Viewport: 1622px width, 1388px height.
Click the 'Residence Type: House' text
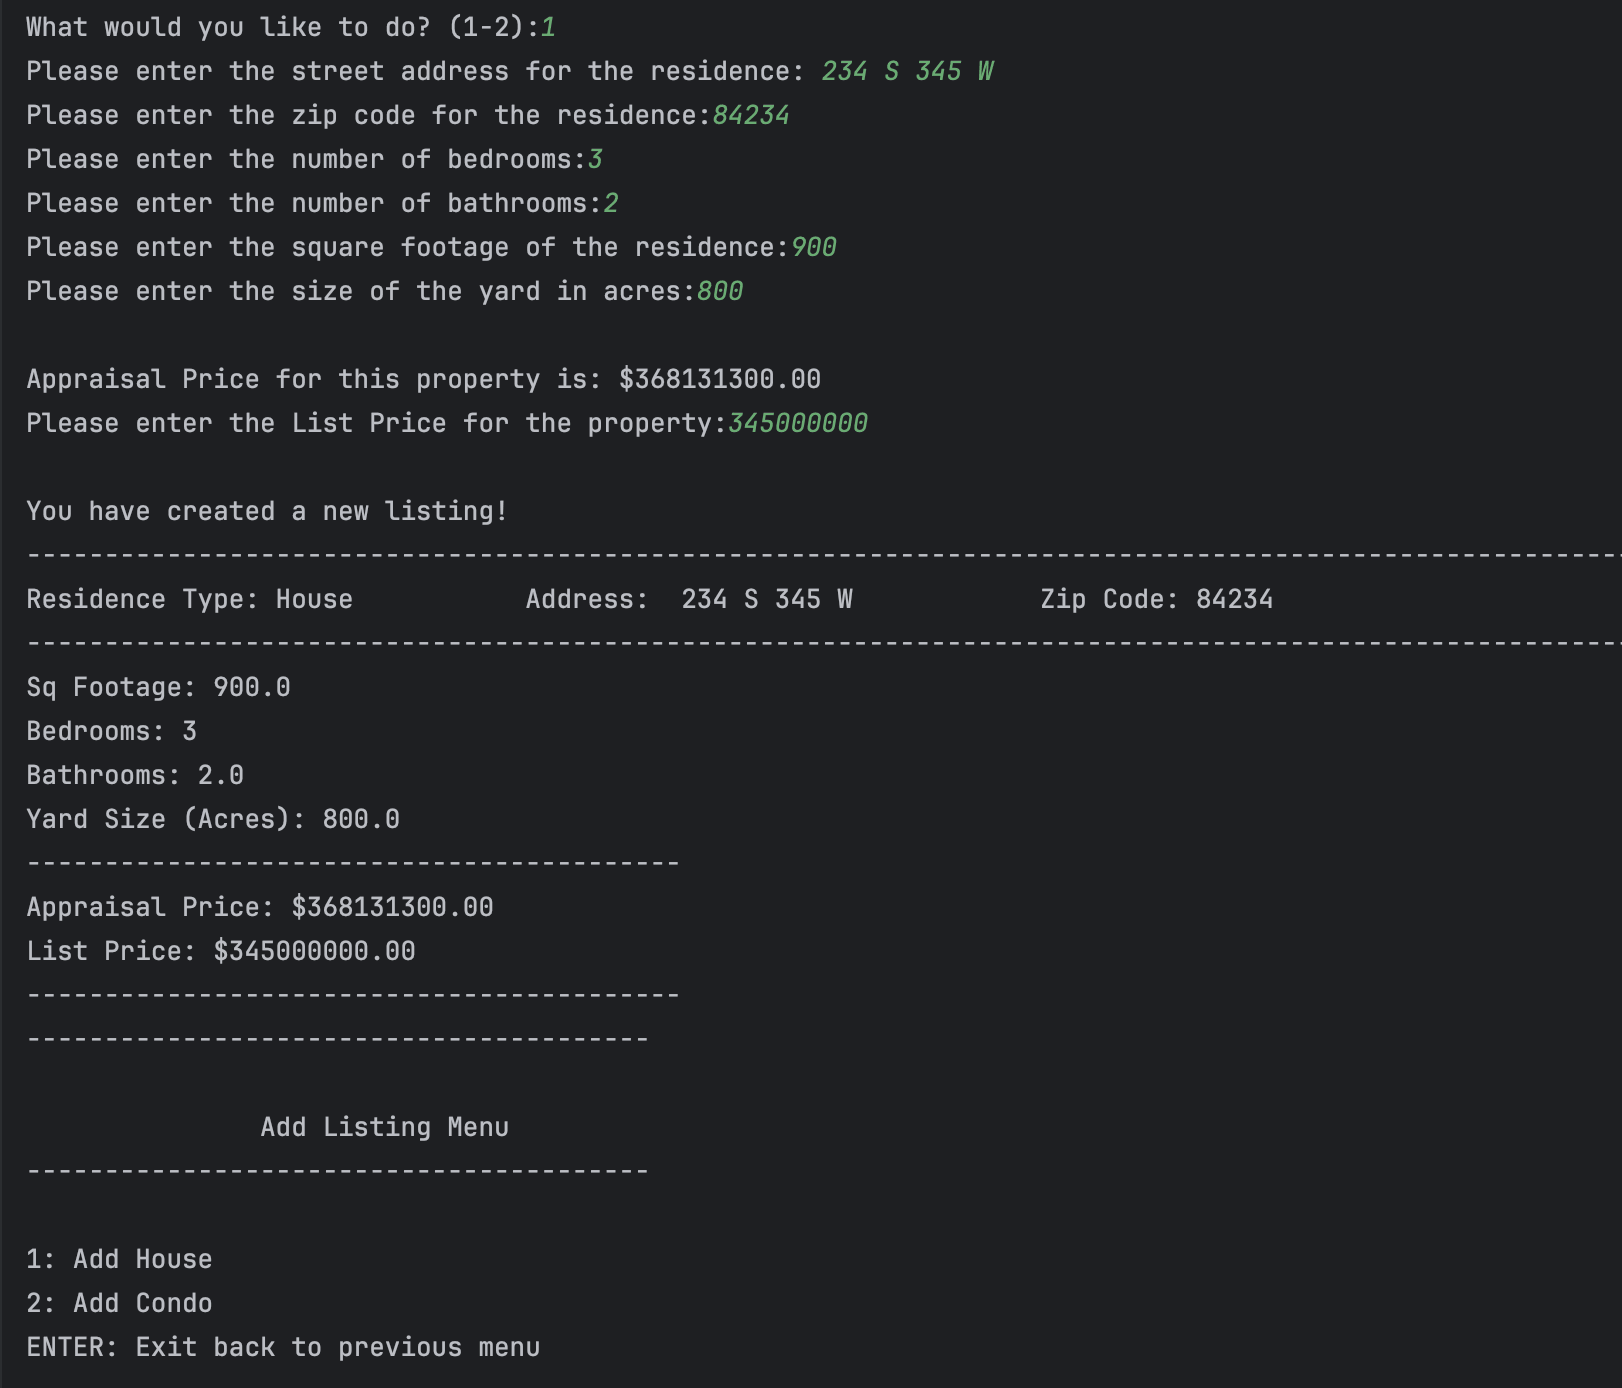click(x=190, y=599)
